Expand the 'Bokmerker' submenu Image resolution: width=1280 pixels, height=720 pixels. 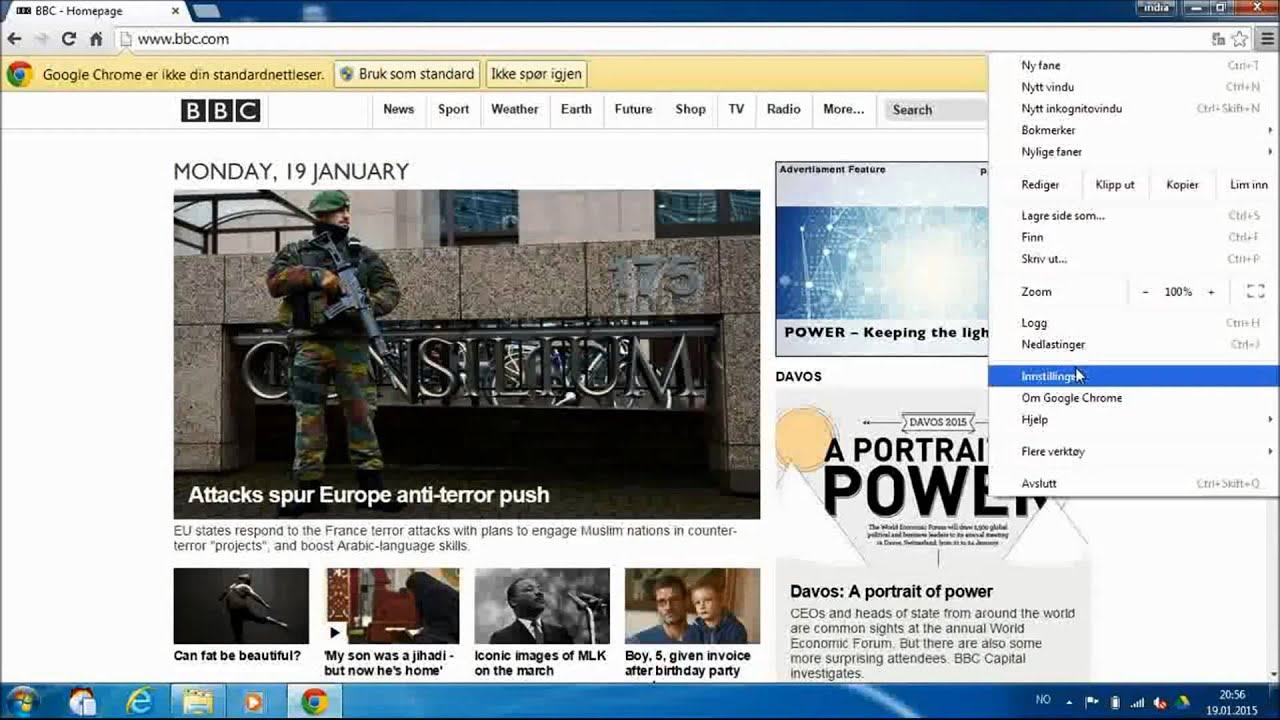[x=1133, y=130]
